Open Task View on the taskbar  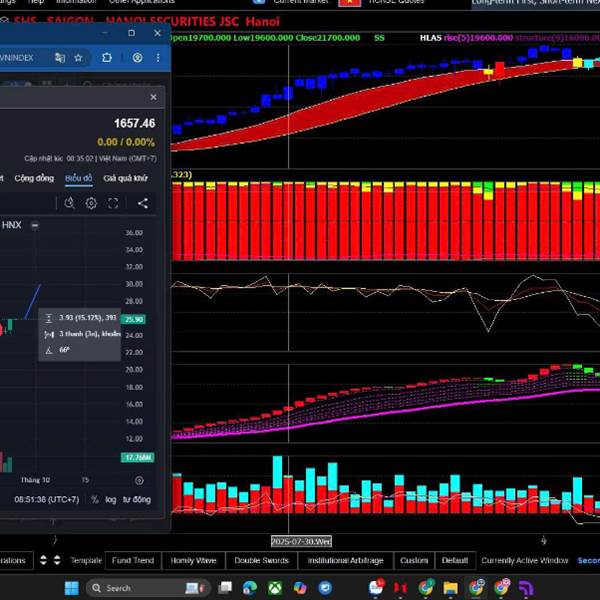(225, 588)
